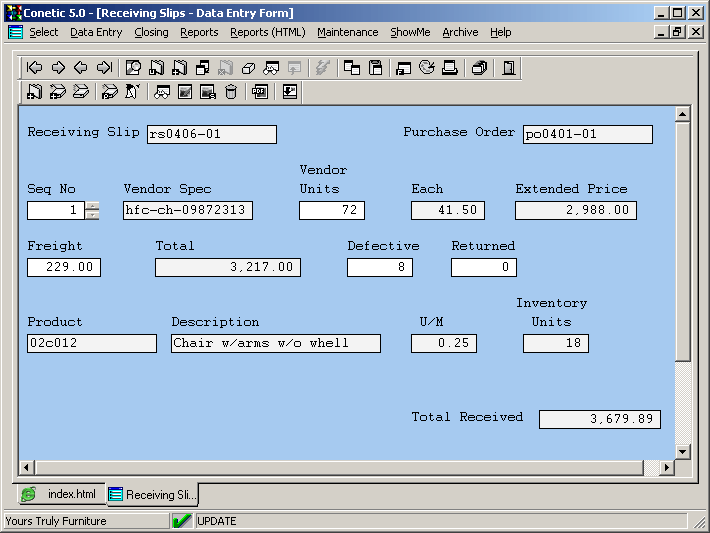Click the magnifier find icon in toolbar
Viewport: 710px width, 533px height.
133,68
